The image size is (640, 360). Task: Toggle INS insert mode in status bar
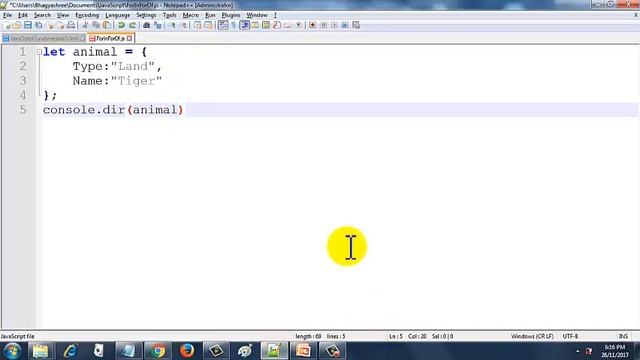point(623,336)
